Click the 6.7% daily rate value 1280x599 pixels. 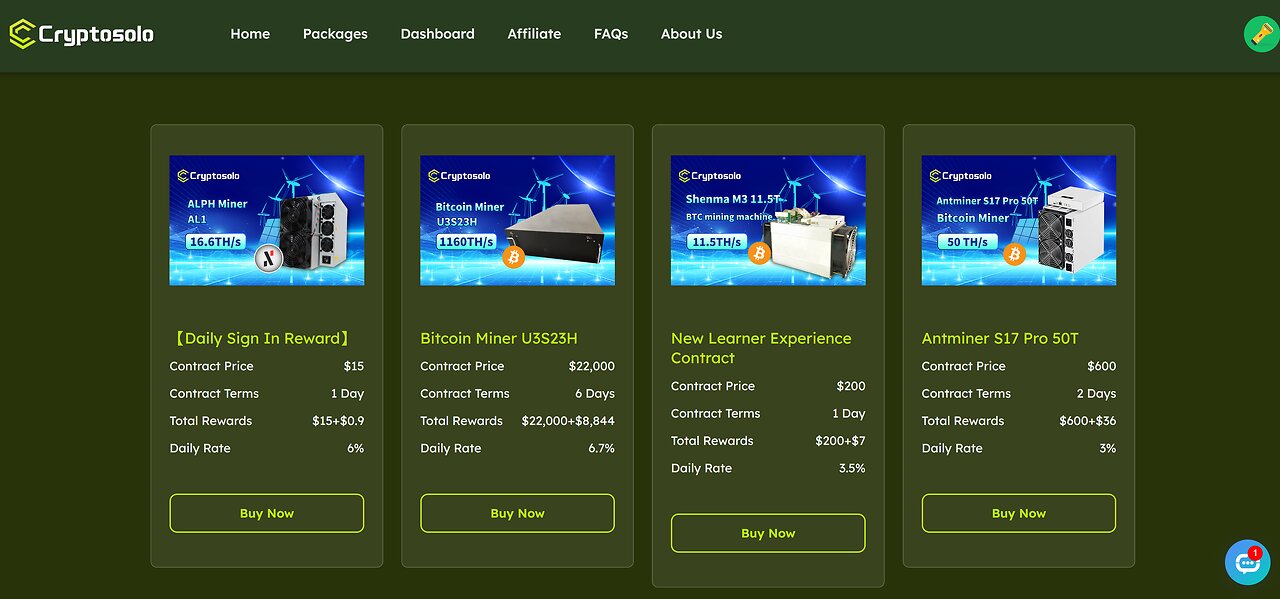tap(602, 448)
